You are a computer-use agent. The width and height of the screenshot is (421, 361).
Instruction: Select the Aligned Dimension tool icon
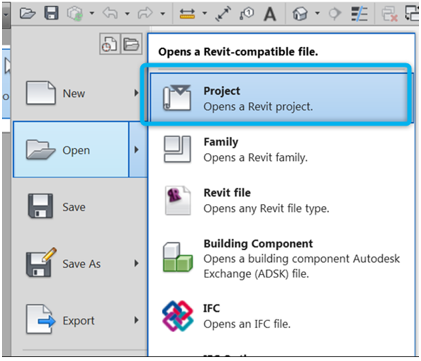pyautogui.click(x=223, y=14)
